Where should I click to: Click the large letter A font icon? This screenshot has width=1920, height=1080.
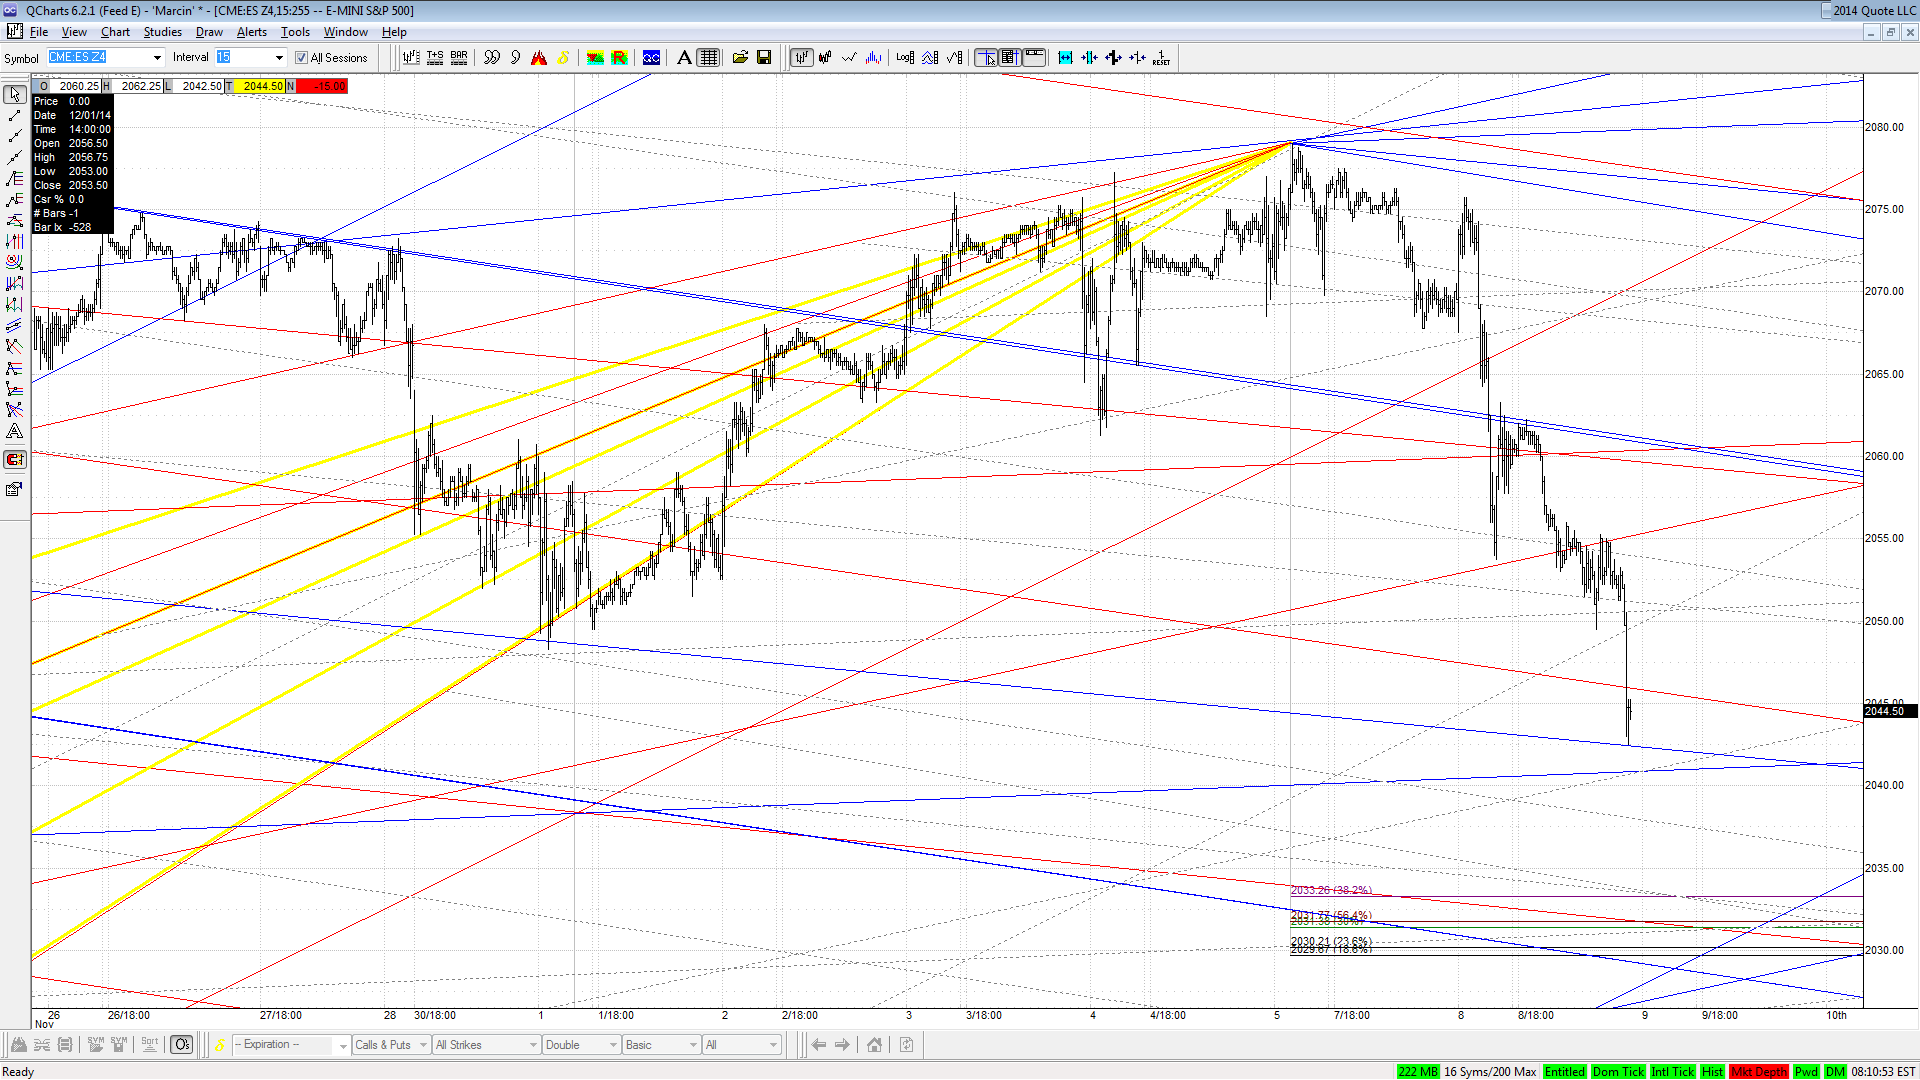tap(684, 58)
